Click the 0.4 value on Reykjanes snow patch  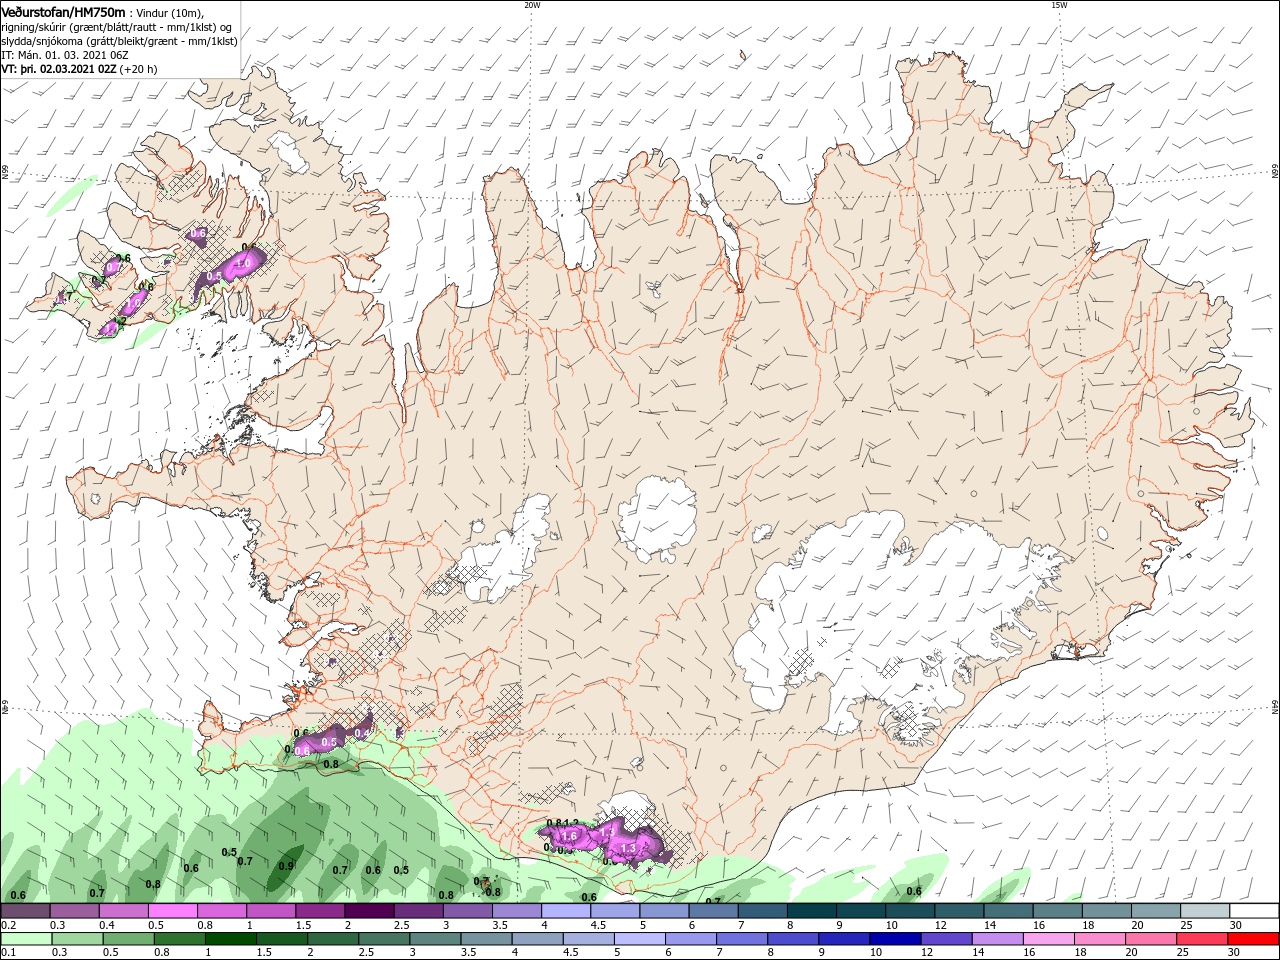point(363,734)
